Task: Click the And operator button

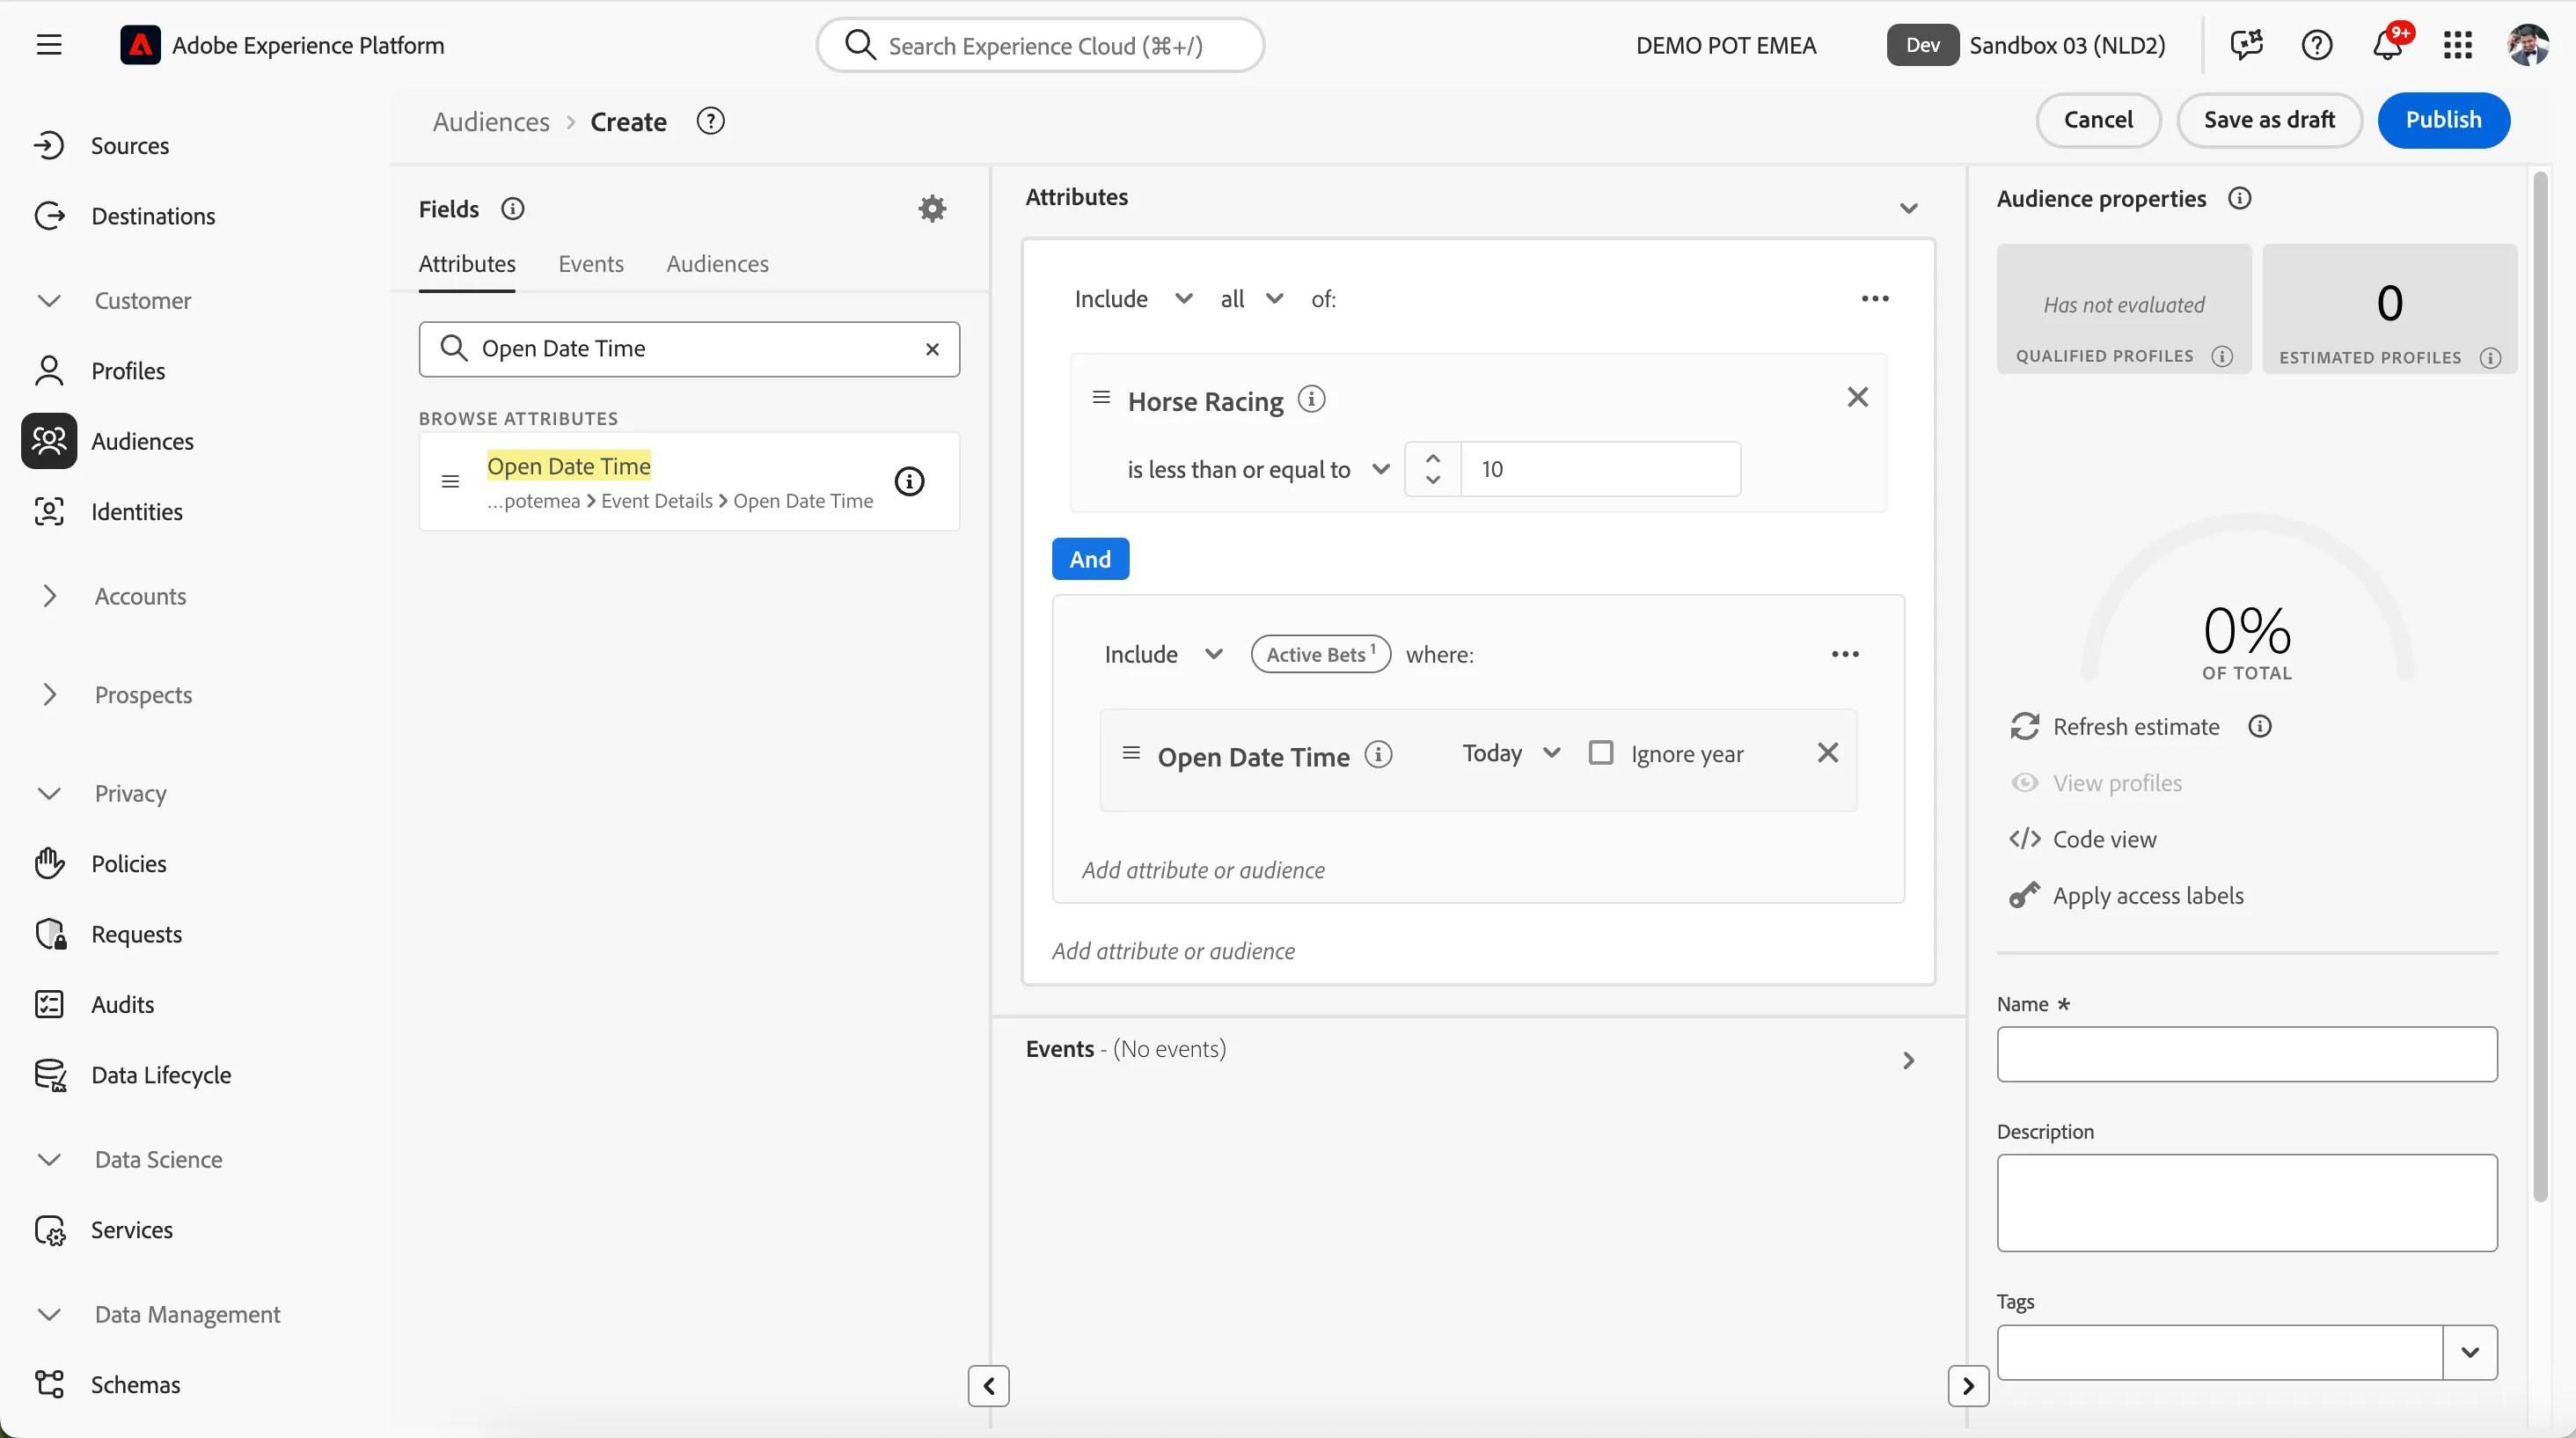Action: [x=1090, y=559]
